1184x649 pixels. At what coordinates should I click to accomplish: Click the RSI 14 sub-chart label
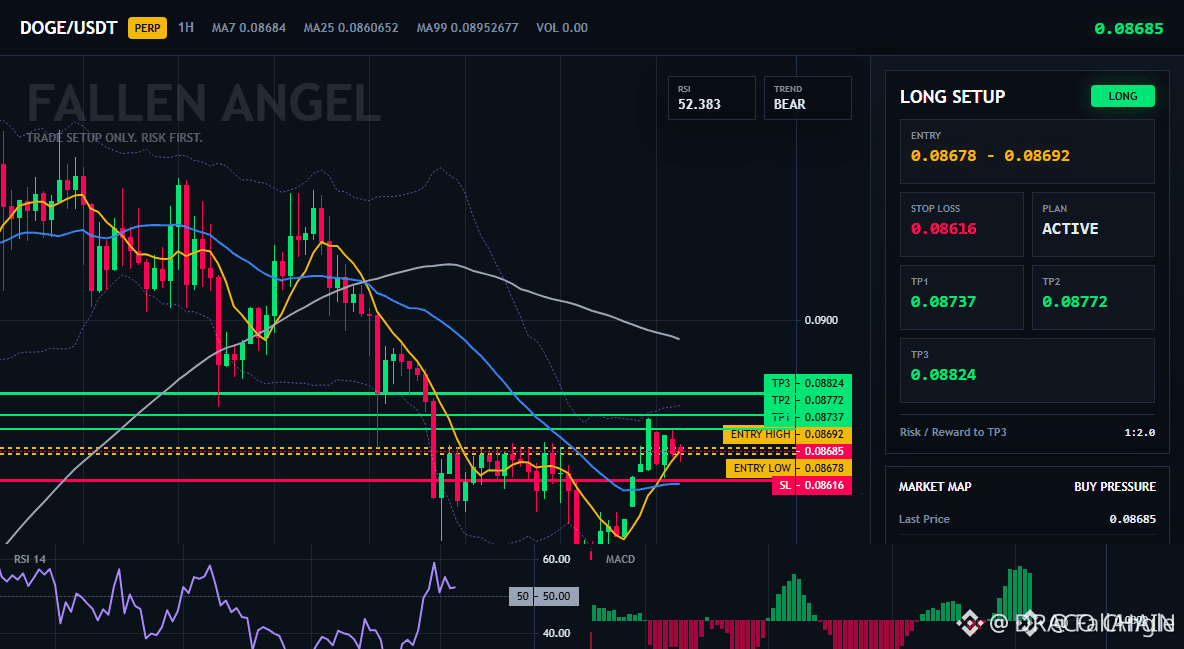(29, 559)
